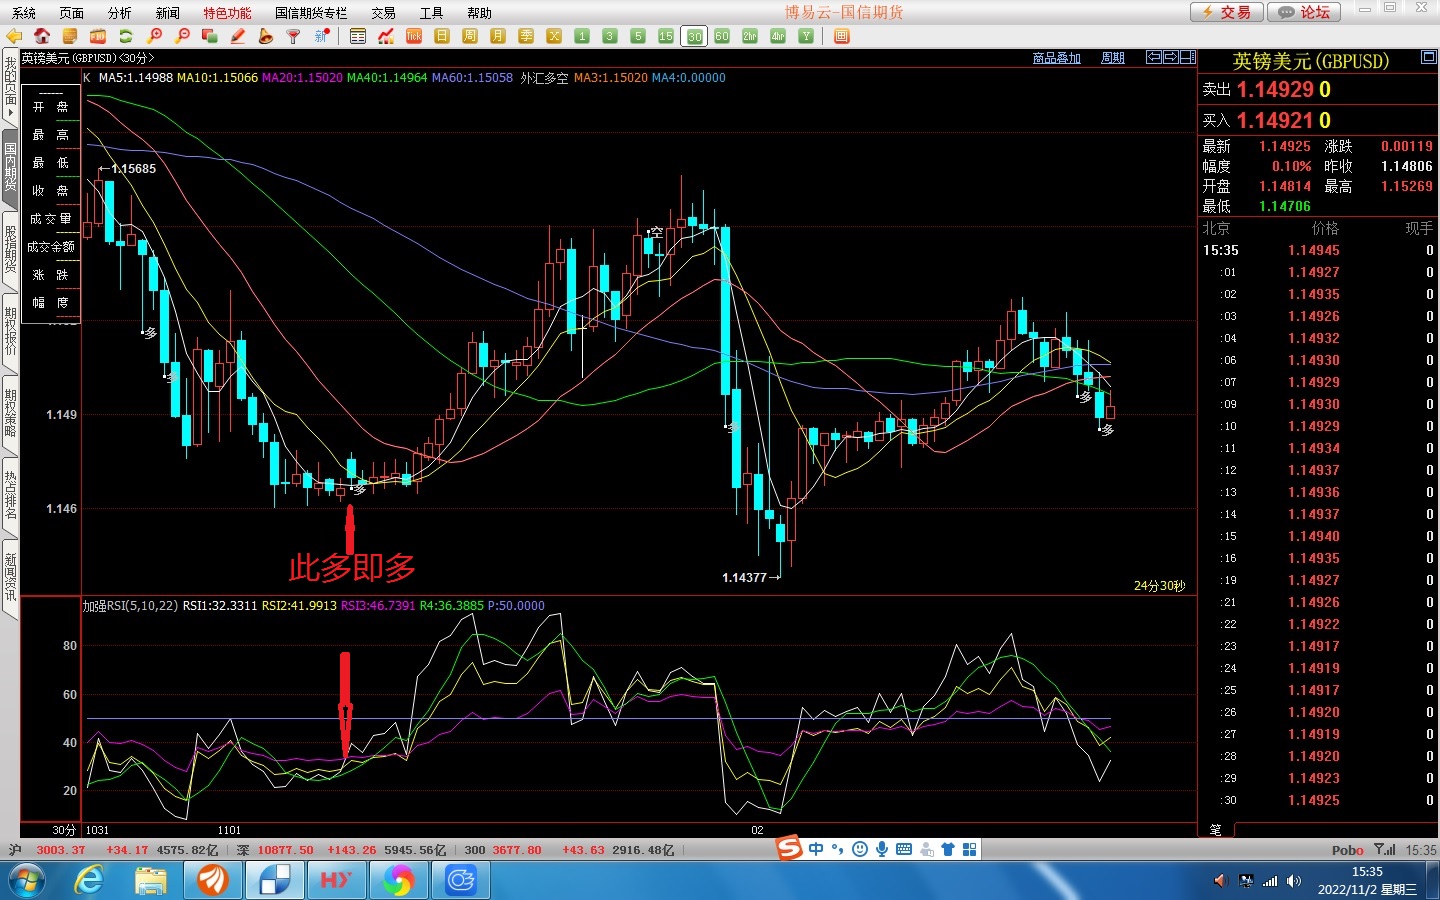This screenshot has height=900, width=1440.
Task: Open the 分析 menu
Action: coord(120,13)
